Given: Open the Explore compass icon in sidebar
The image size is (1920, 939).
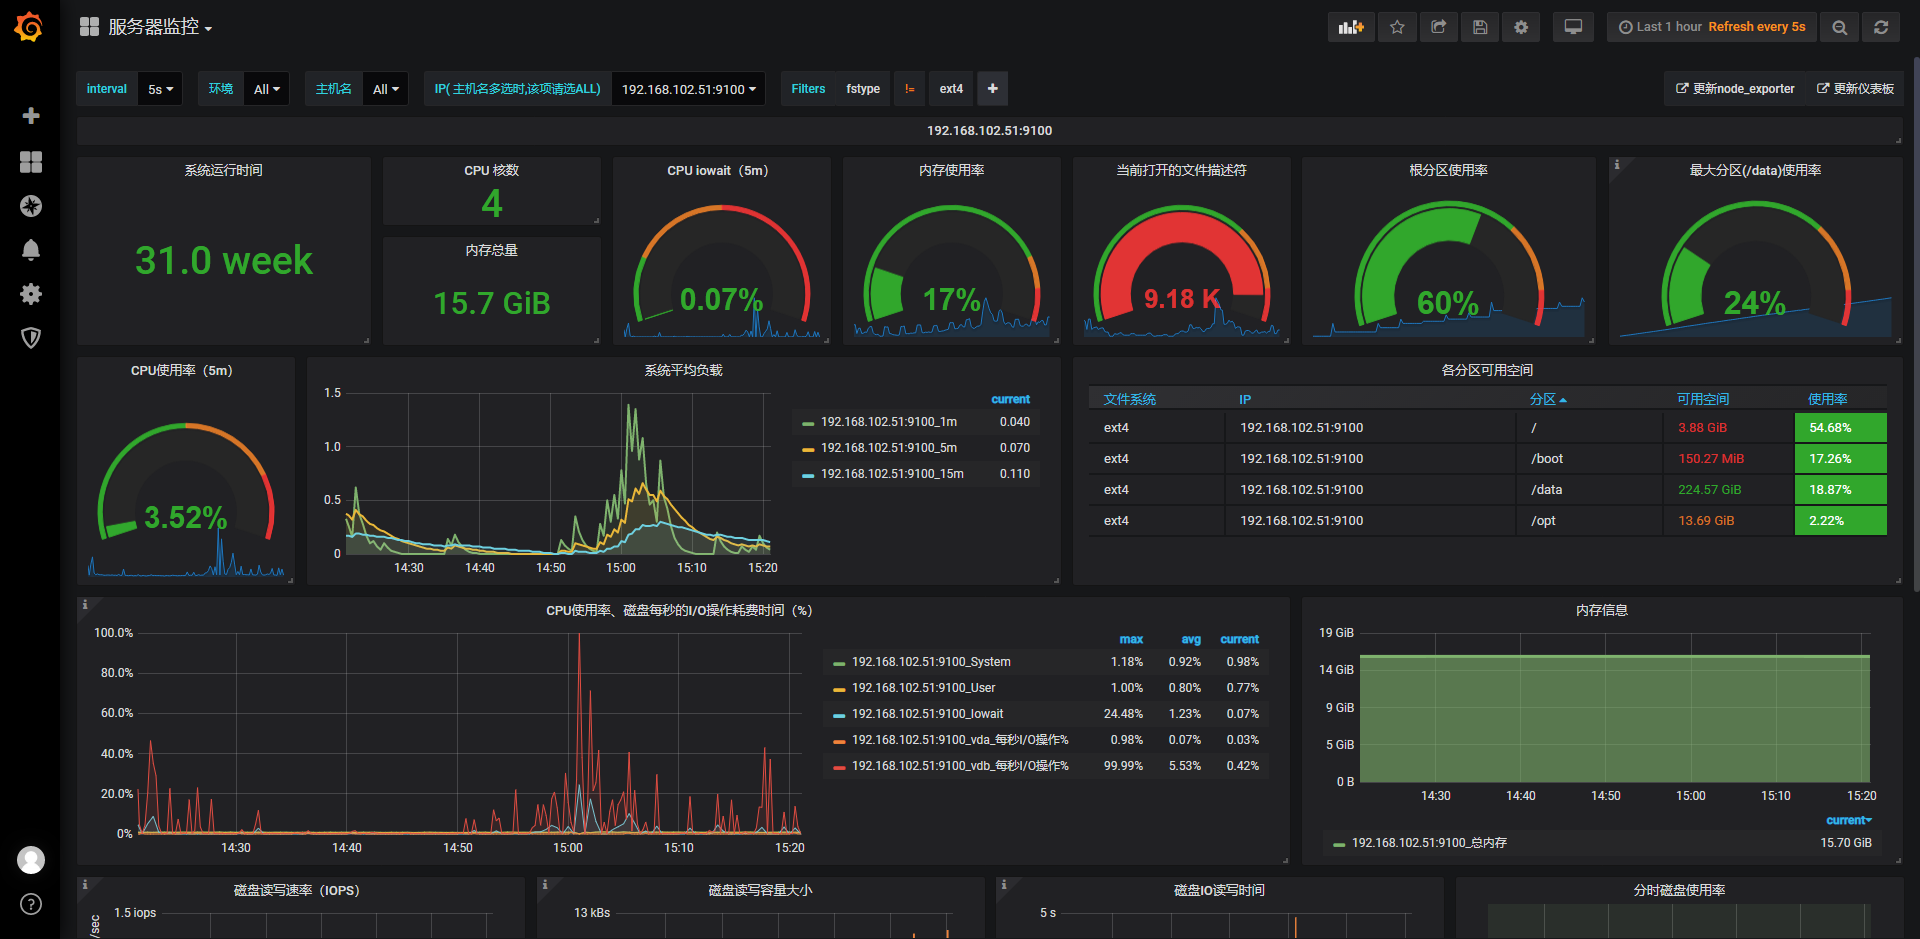Looking at the screenshot, I should point(31,206).
